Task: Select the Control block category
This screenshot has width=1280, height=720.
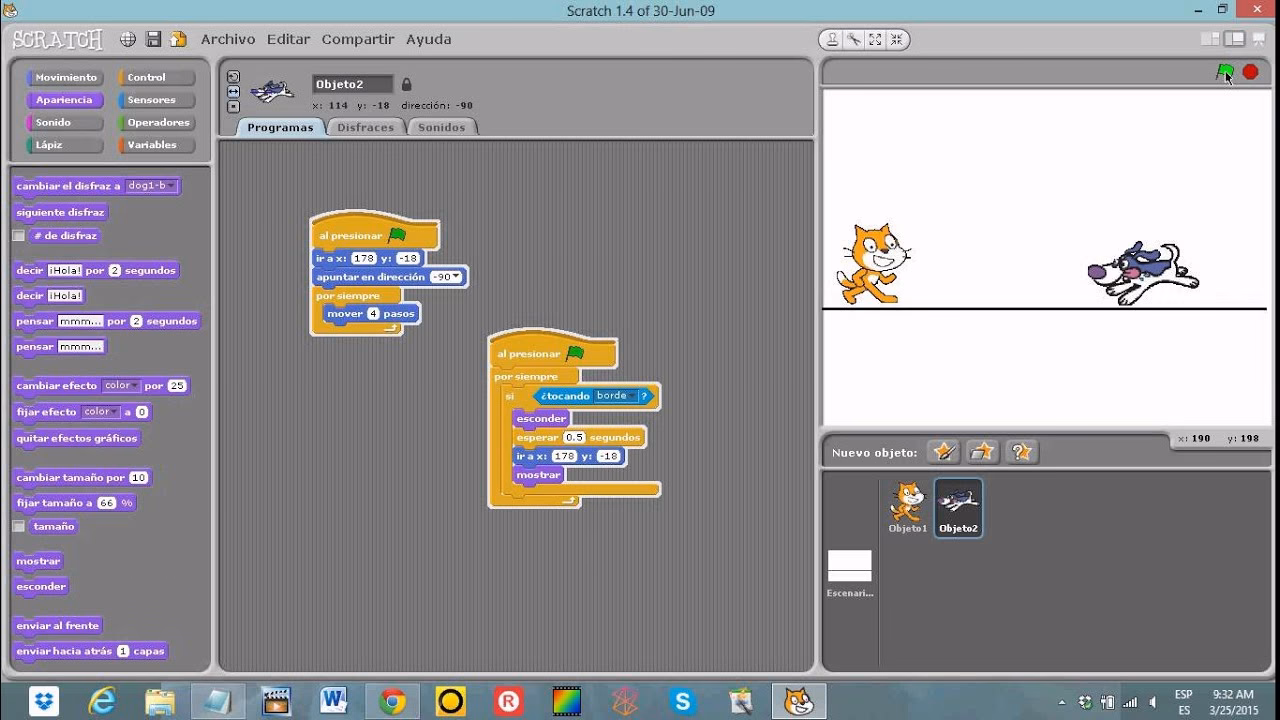Action: (155, 77)
